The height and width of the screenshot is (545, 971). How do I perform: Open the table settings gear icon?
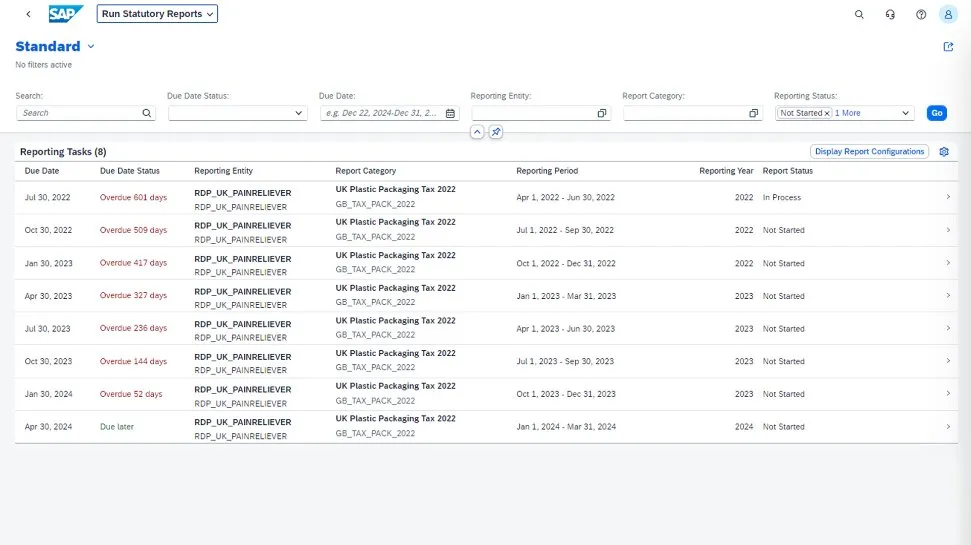[944, 152]
